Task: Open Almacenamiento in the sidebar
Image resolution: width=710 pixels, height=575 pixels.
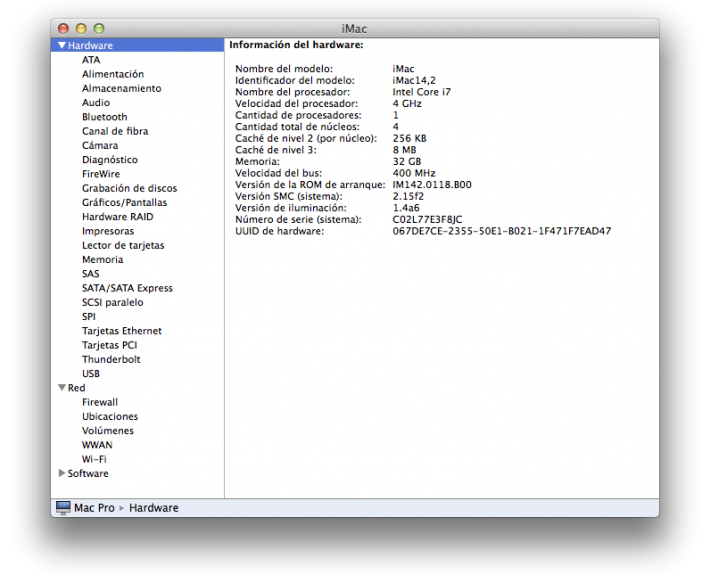Action: click(x=121, y=88)
